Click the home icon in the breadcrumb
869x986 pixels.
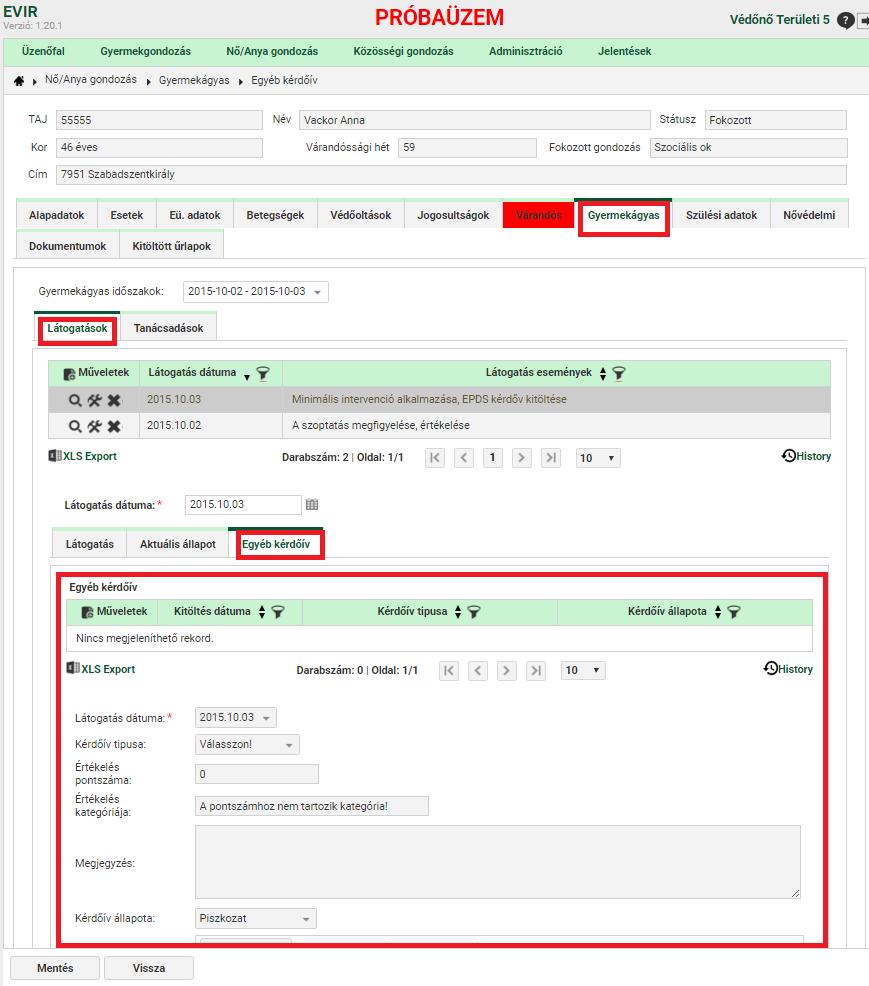click(19, 80)
